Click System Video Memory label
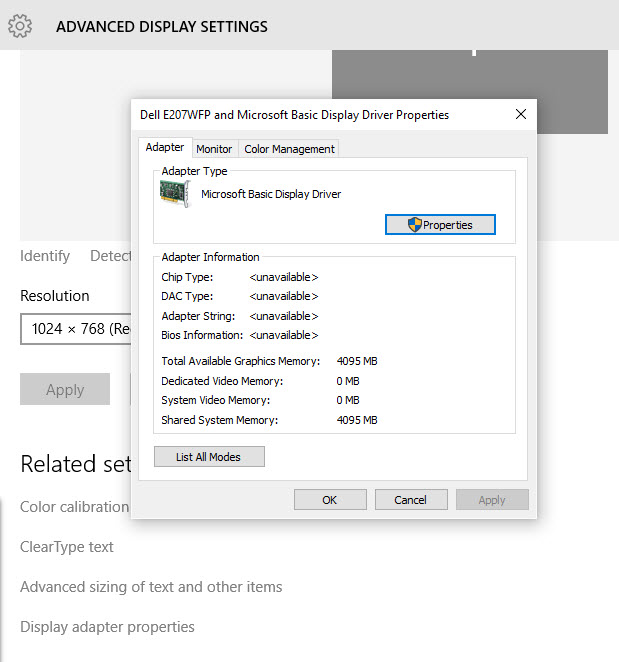This screenshot has width=619, height=662. pyautogui.click(x=216, y=400)
